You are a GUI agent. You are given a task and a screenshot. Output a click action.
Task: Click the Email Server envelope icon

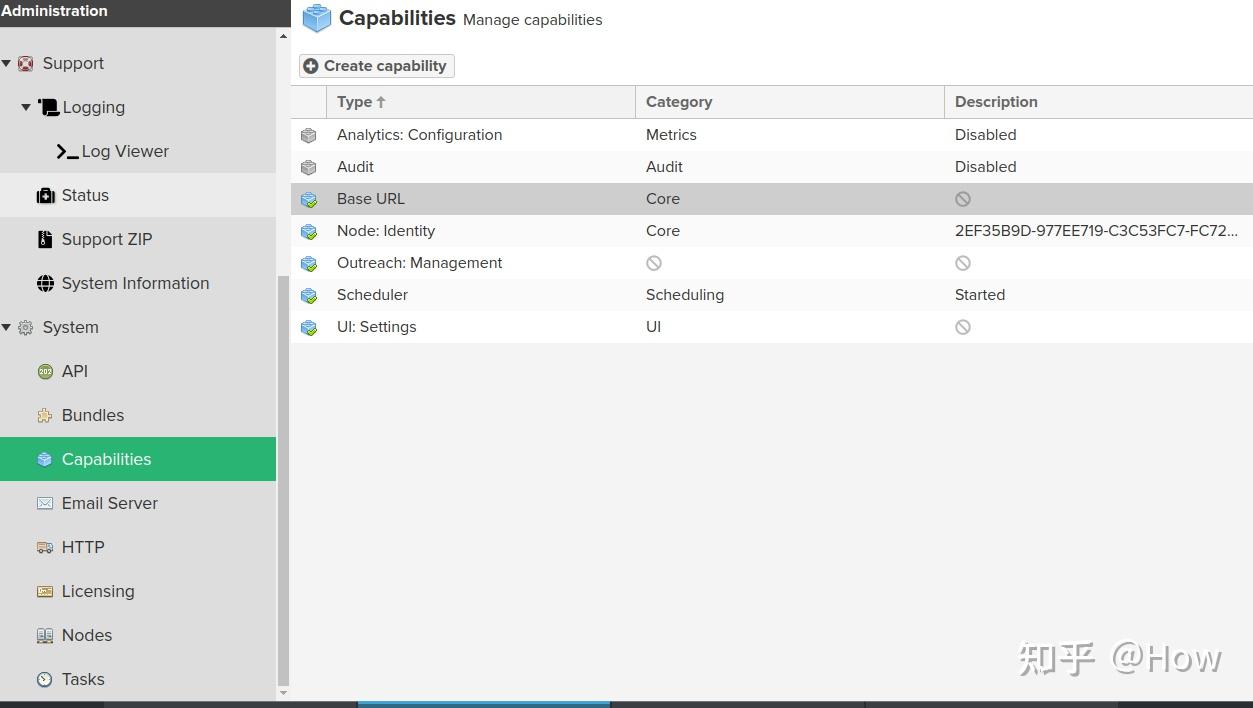[x=45, y=504]
